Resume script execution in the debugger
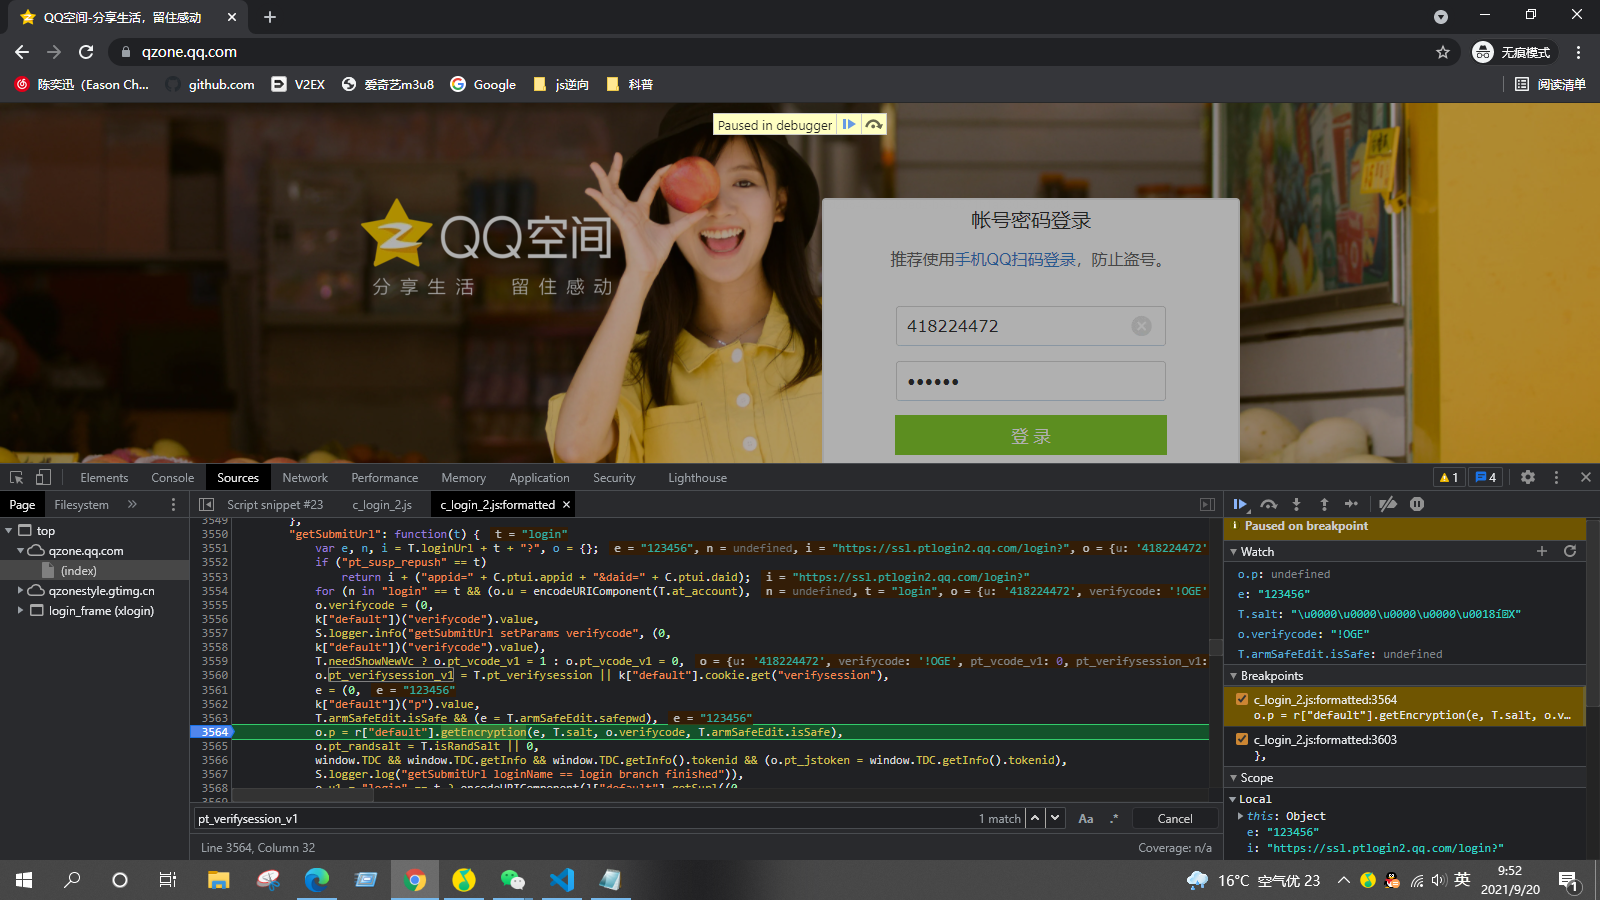 pos(1241,504)
